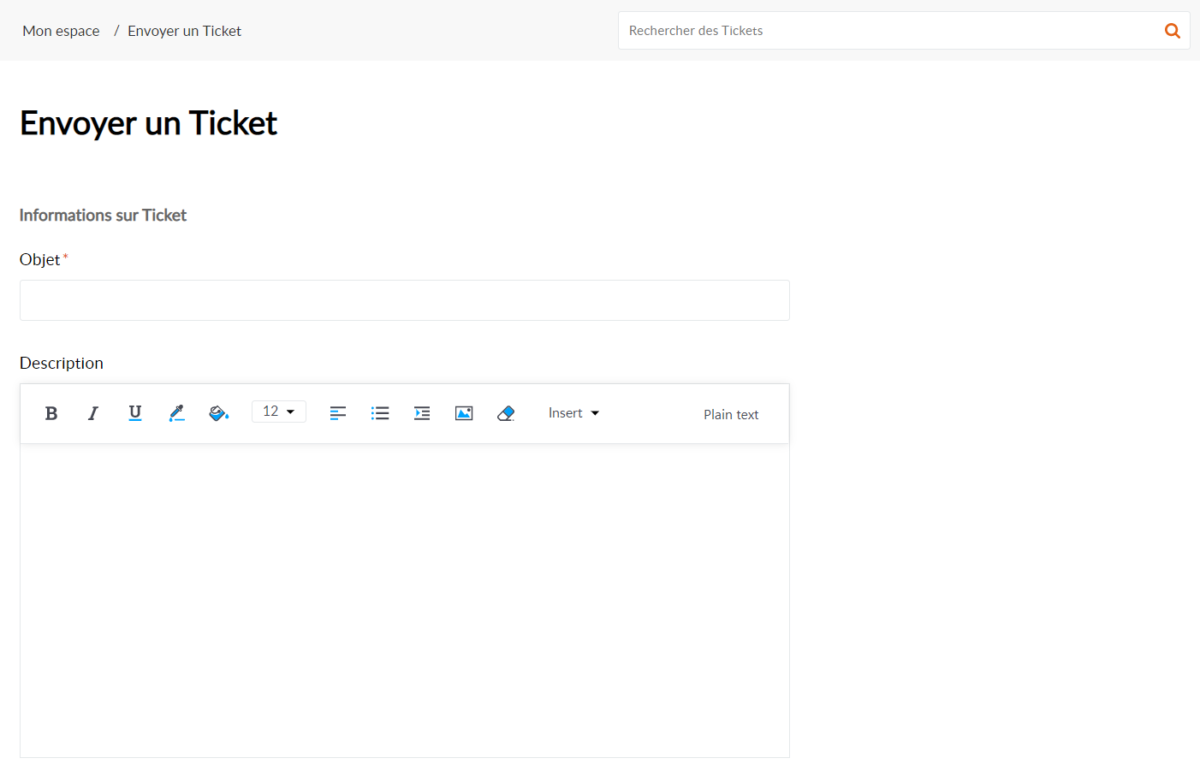Open the font color picker
1200x770 pixels.
point(177,413)
